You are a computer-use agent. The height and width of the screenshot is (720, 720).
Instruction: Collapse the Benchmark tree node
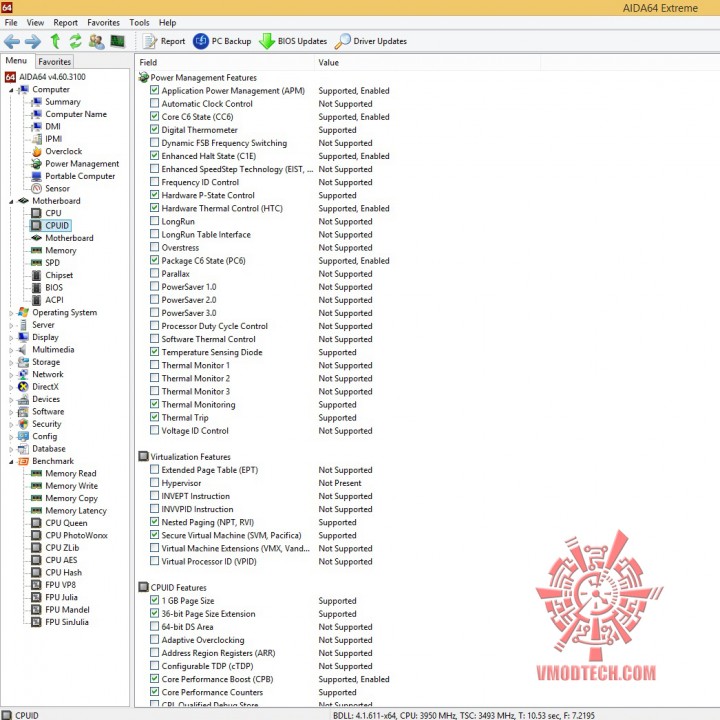[x=11, y=462]
